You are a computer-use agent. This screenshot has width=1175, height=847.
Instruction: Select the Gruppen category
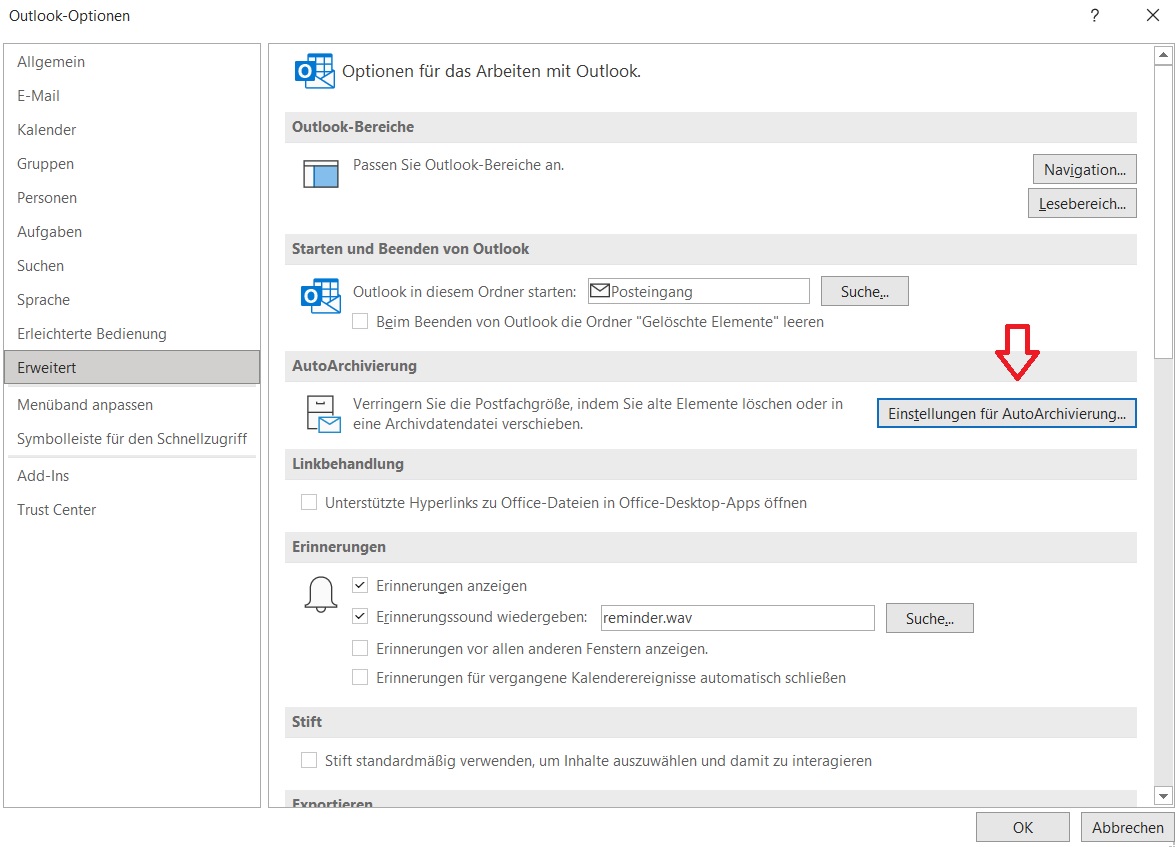point(132,163)
